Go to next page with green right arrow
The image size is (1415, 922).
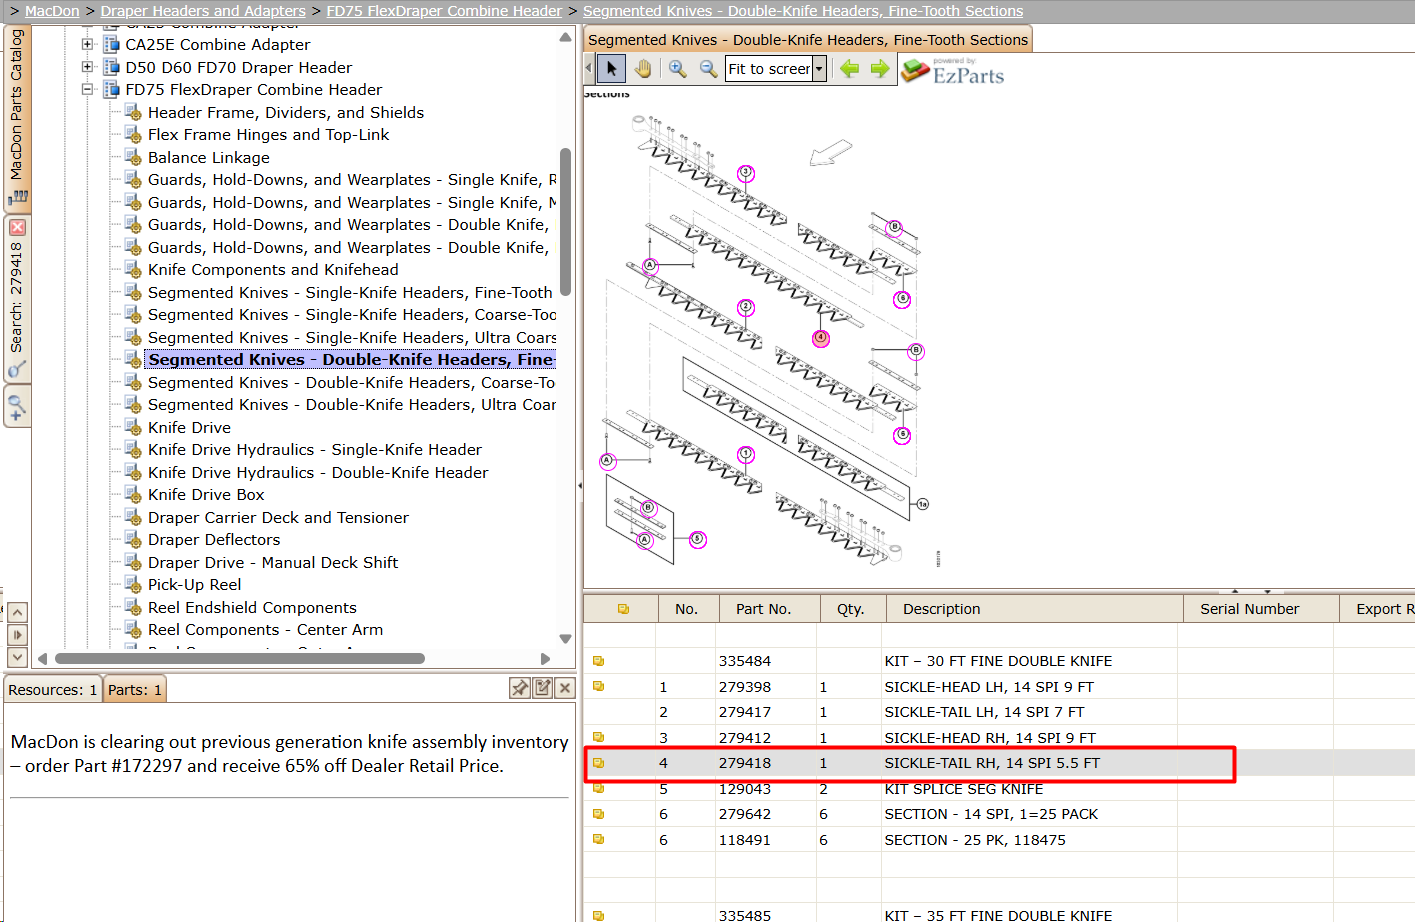tap(880, 69)
